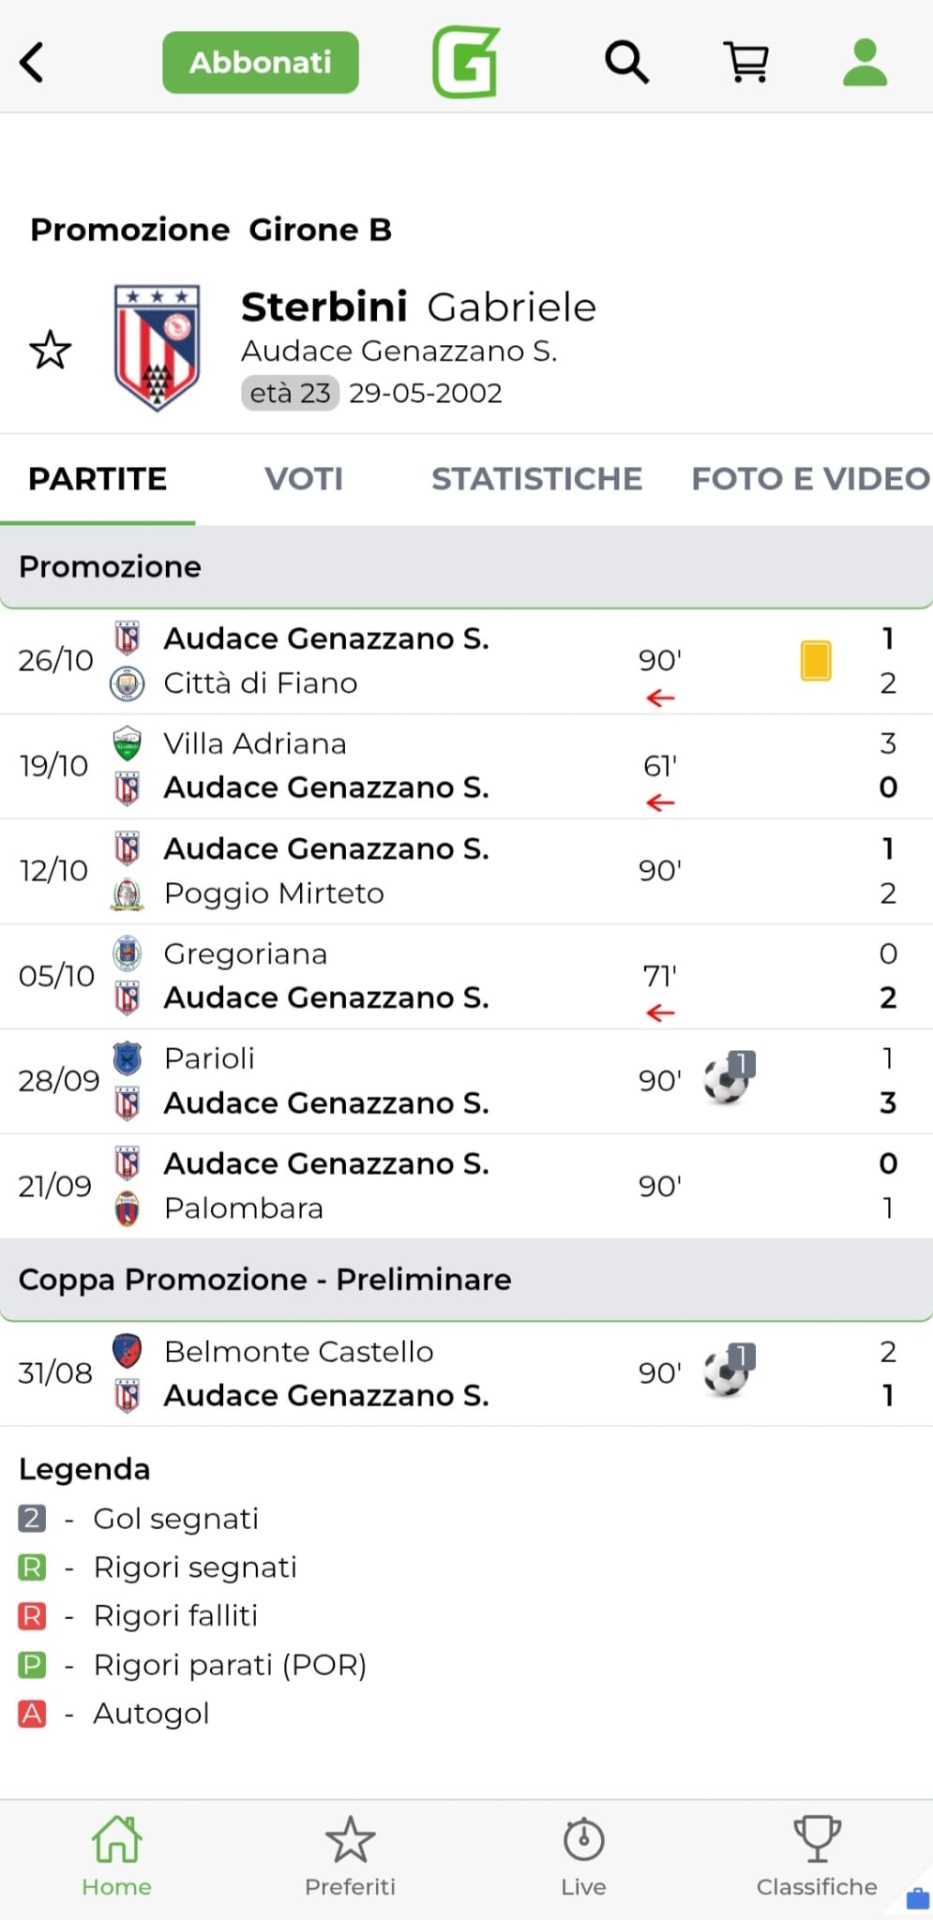Image resolution: width=933 pixels, height=1920 pixels.
Task: Open Live timer in bottom navigation
Action: tap(583, 1856)
